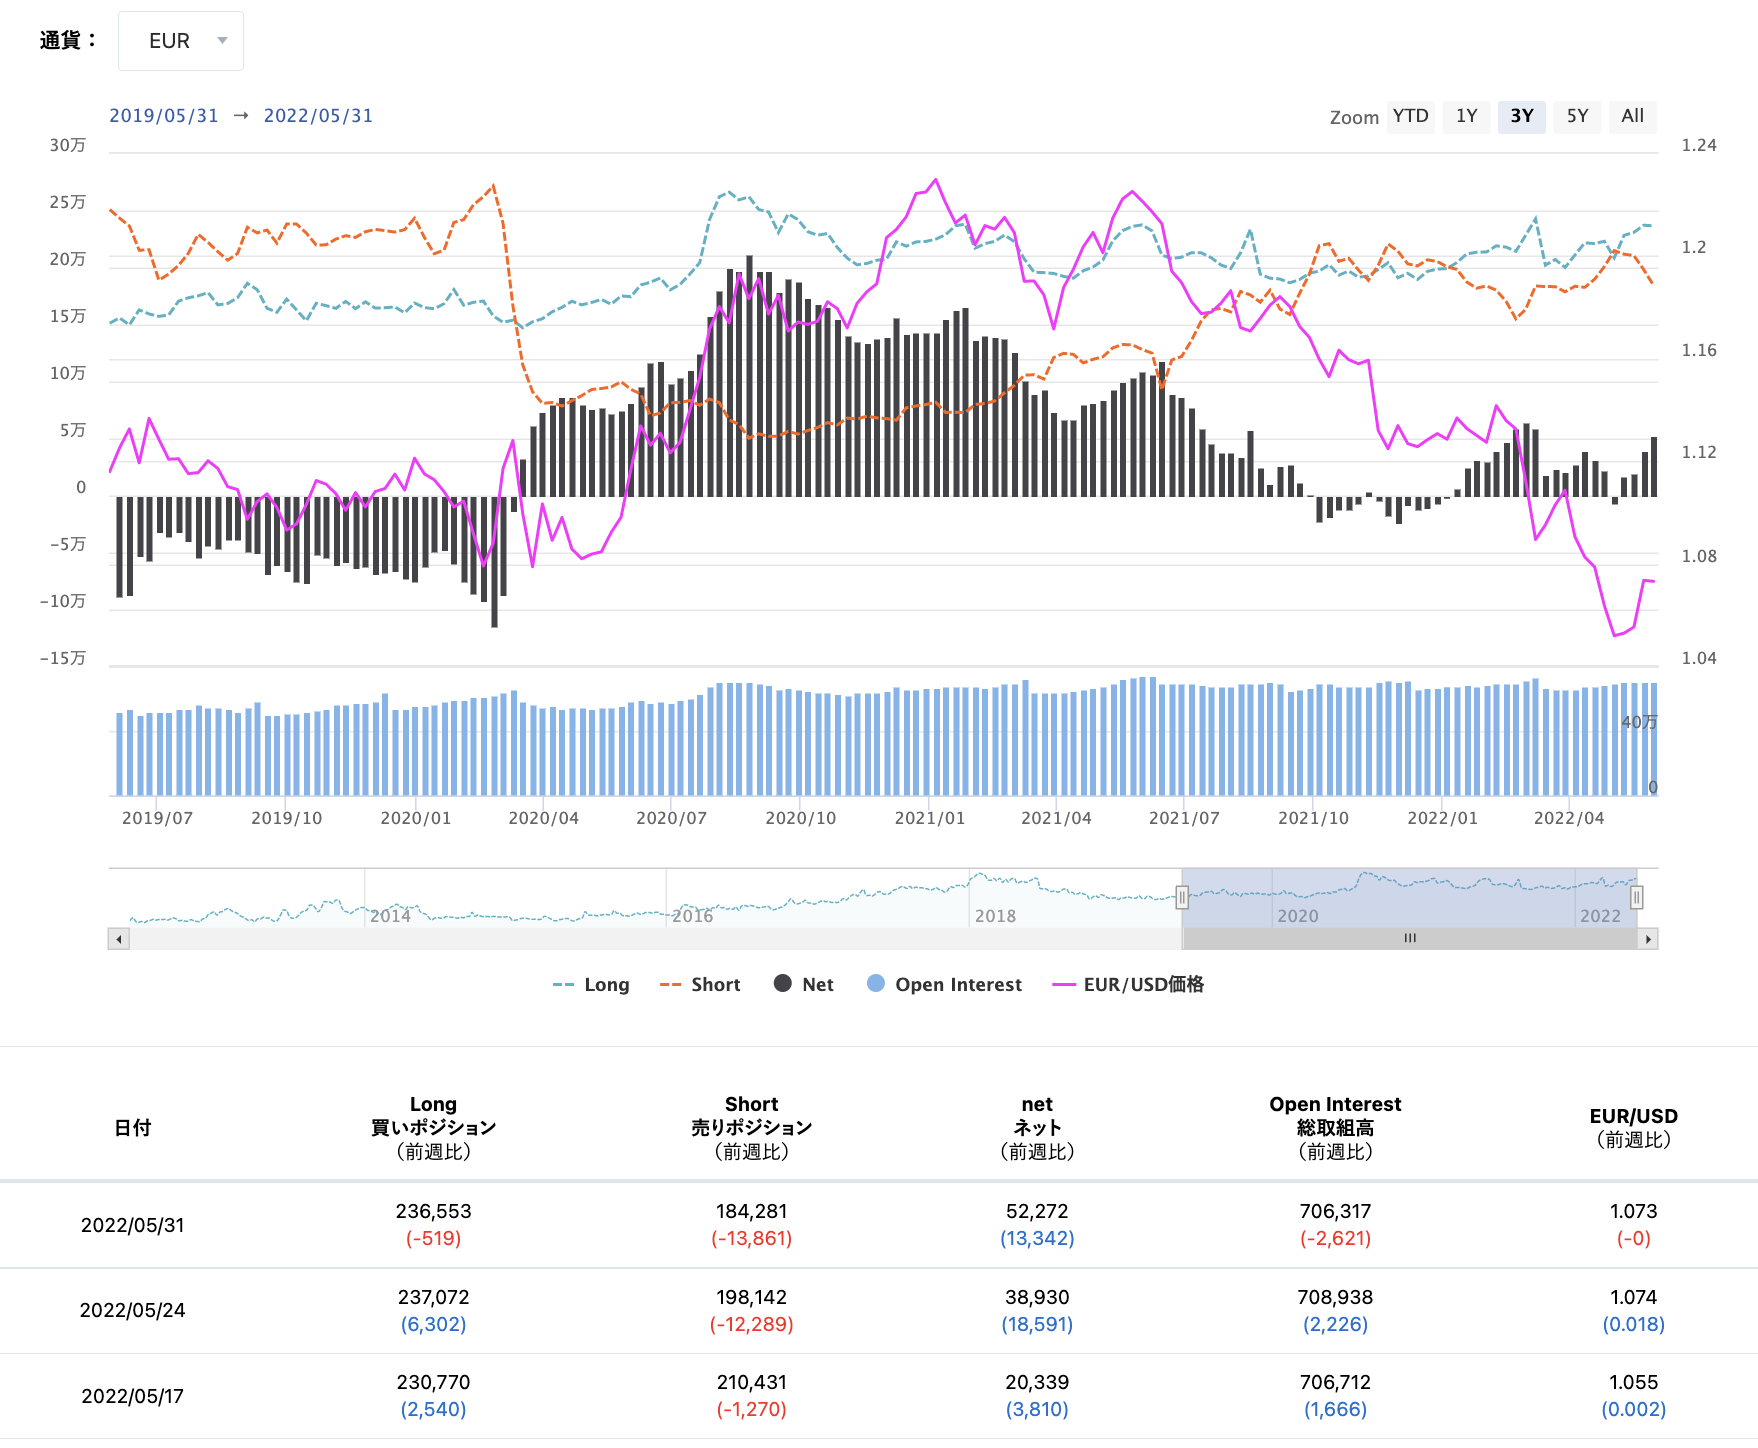The height and width of the screenshot is (1448, 1758).
Task: Select the YTD zoom range
Action: point(1411,116)
